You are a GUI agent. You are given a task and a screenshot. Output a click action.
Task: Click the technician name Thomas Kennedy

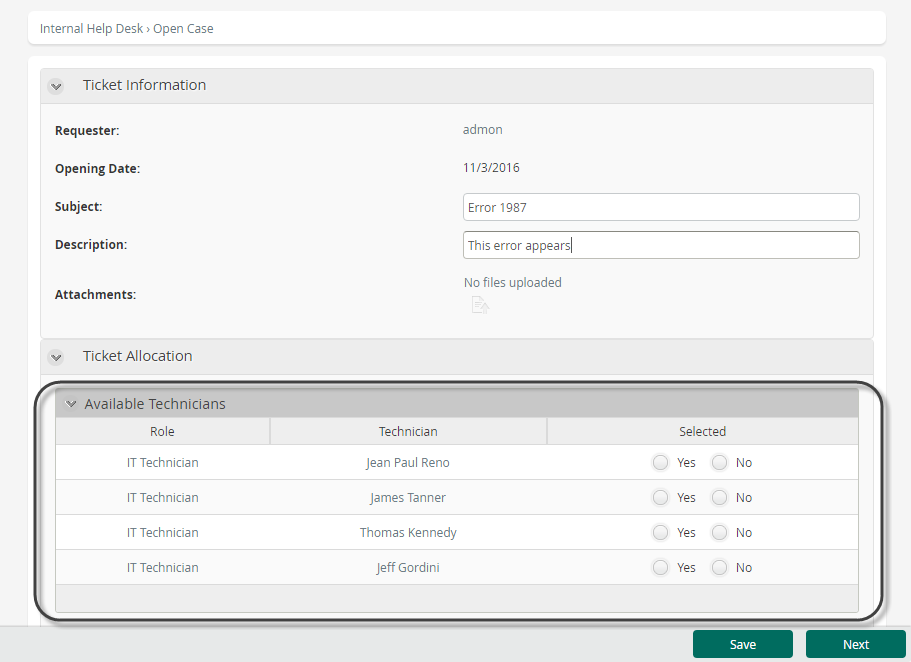click(x=408, y=532)
